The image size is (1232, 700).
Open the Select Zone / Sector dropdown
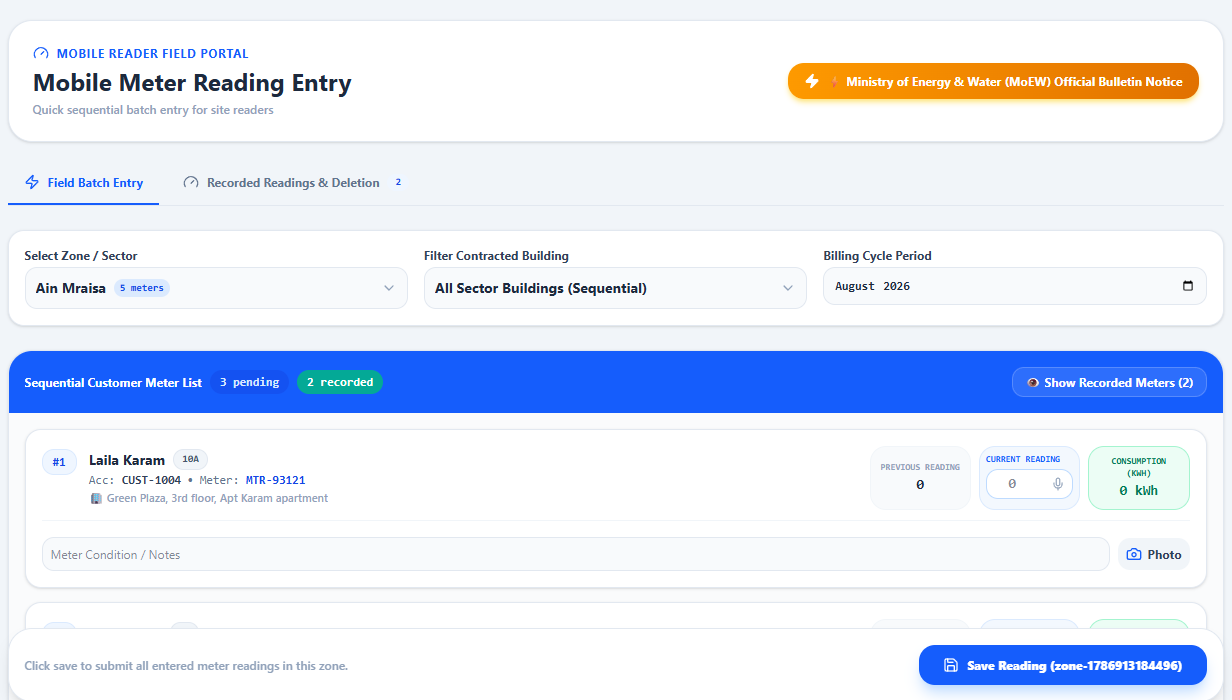click(216, 288)
